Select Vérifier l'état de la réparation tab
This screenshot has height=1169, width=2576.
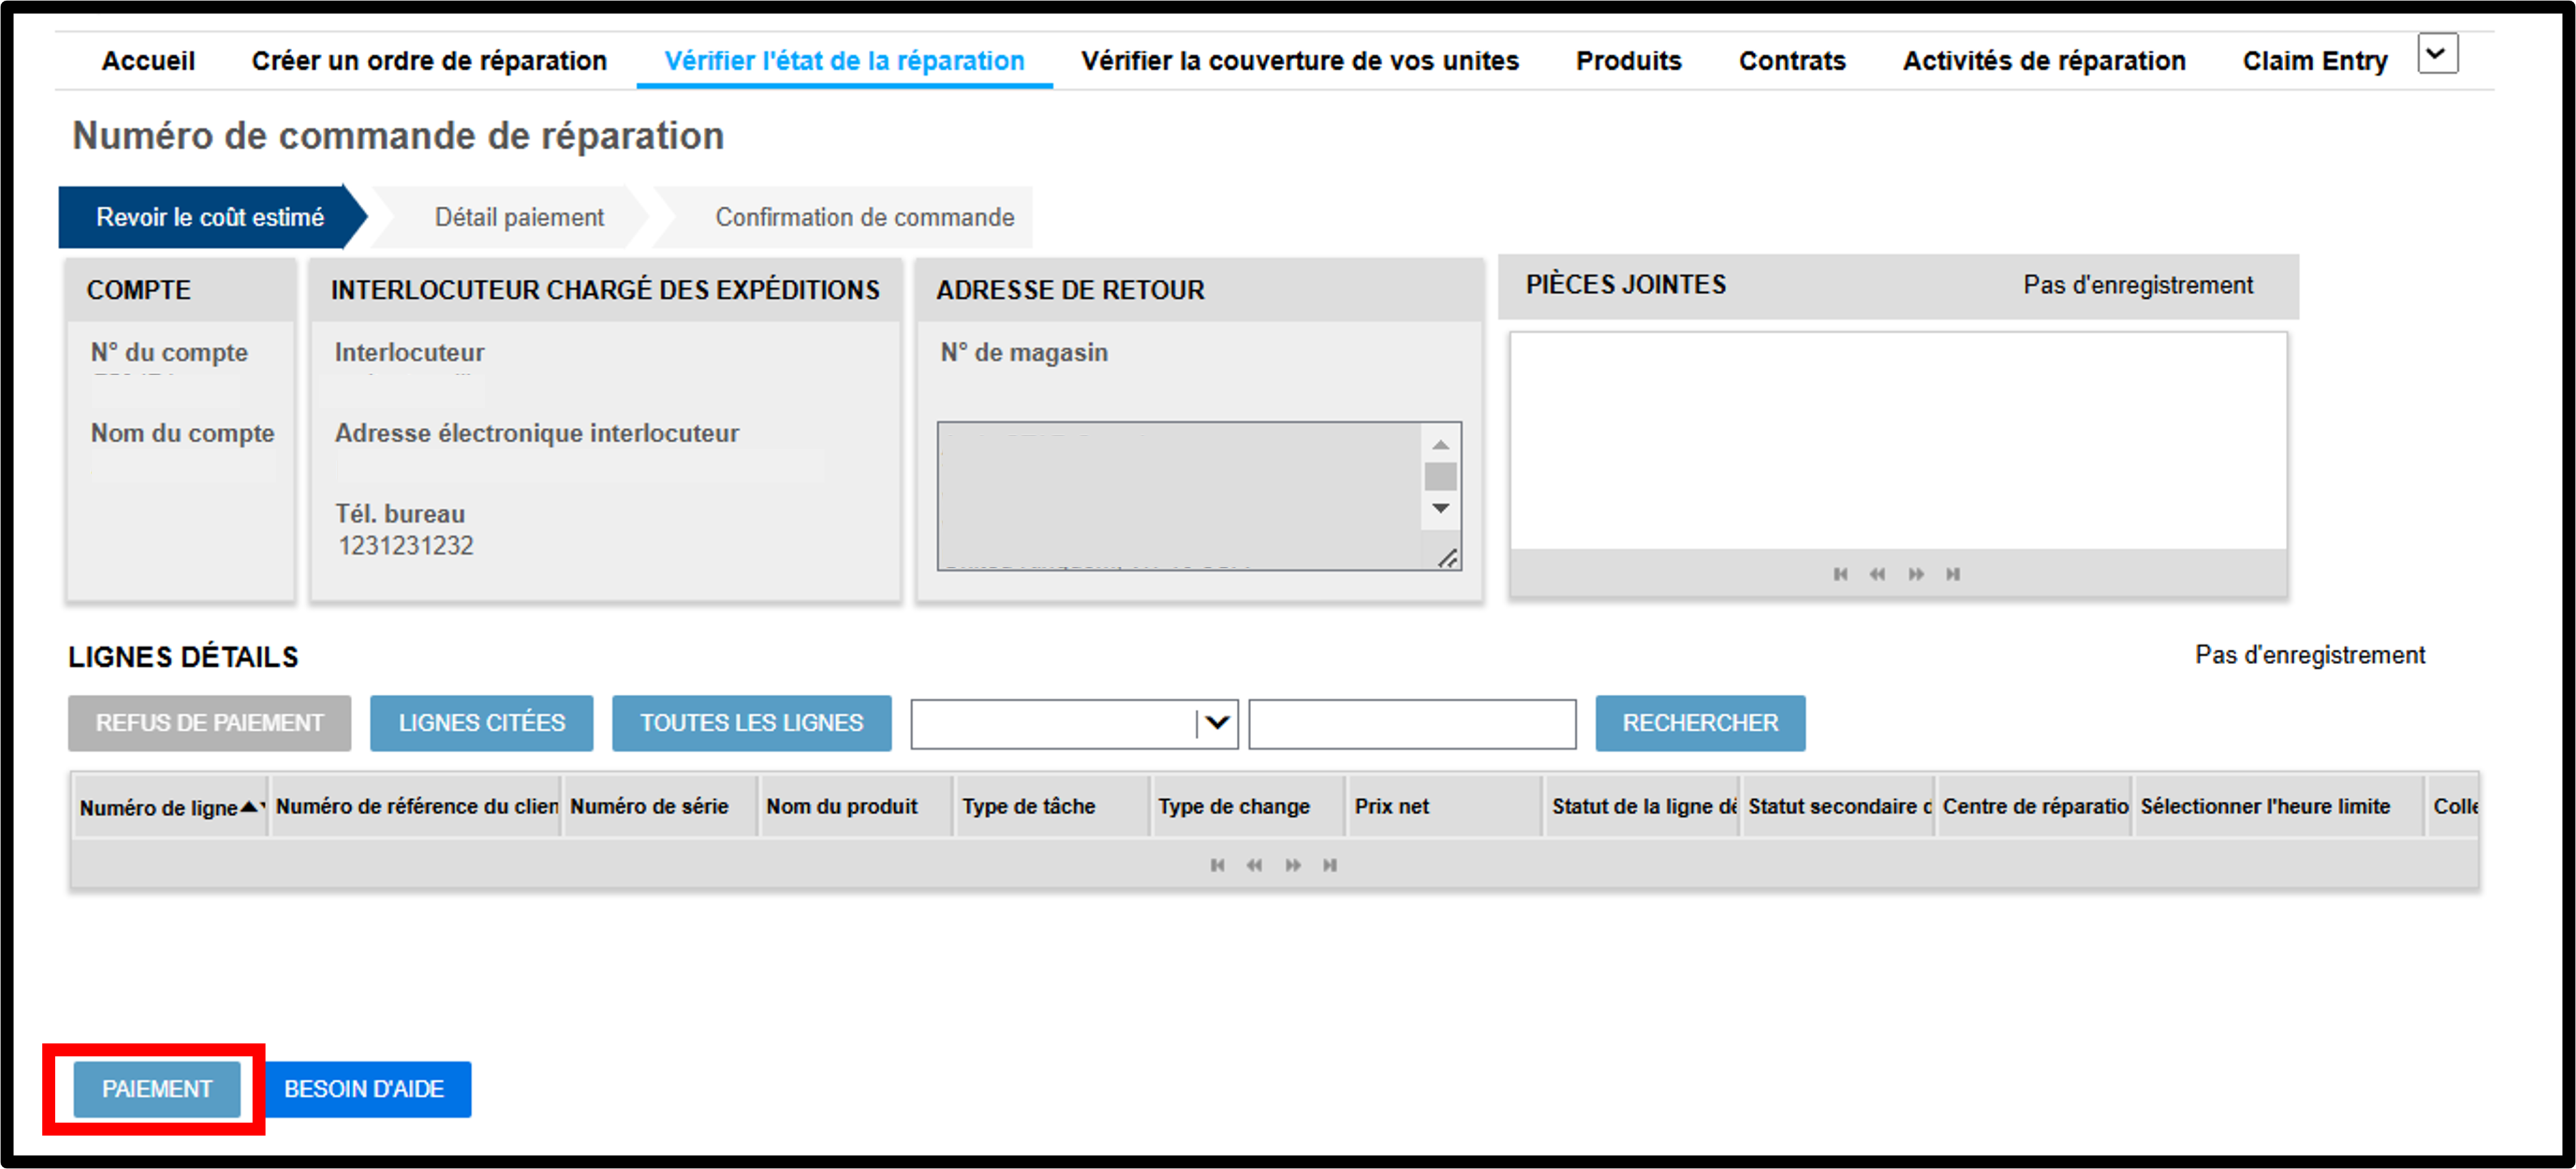tap(844, 61)
